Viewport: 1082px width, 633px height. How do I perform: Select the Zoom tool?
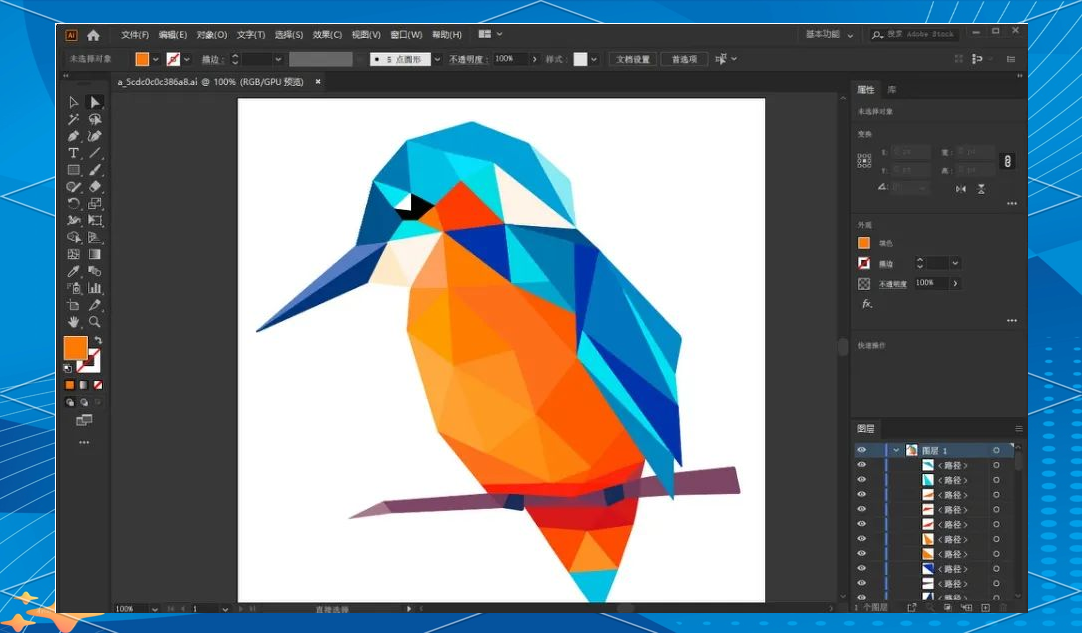(95, 322)
